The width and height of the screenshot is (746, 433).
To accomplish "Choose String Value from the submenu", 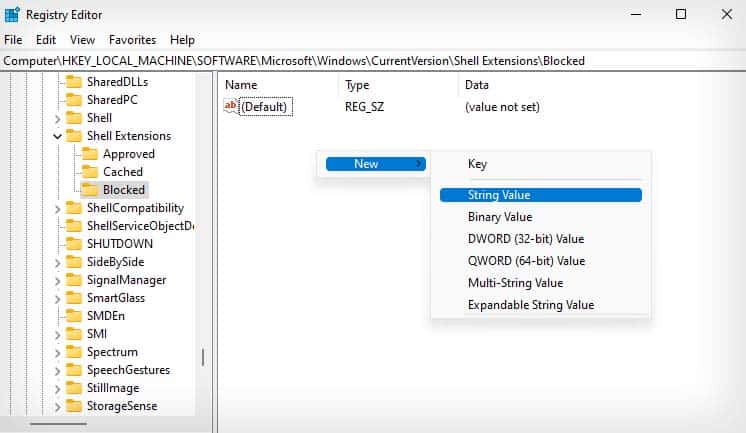I will coord(540,195).
